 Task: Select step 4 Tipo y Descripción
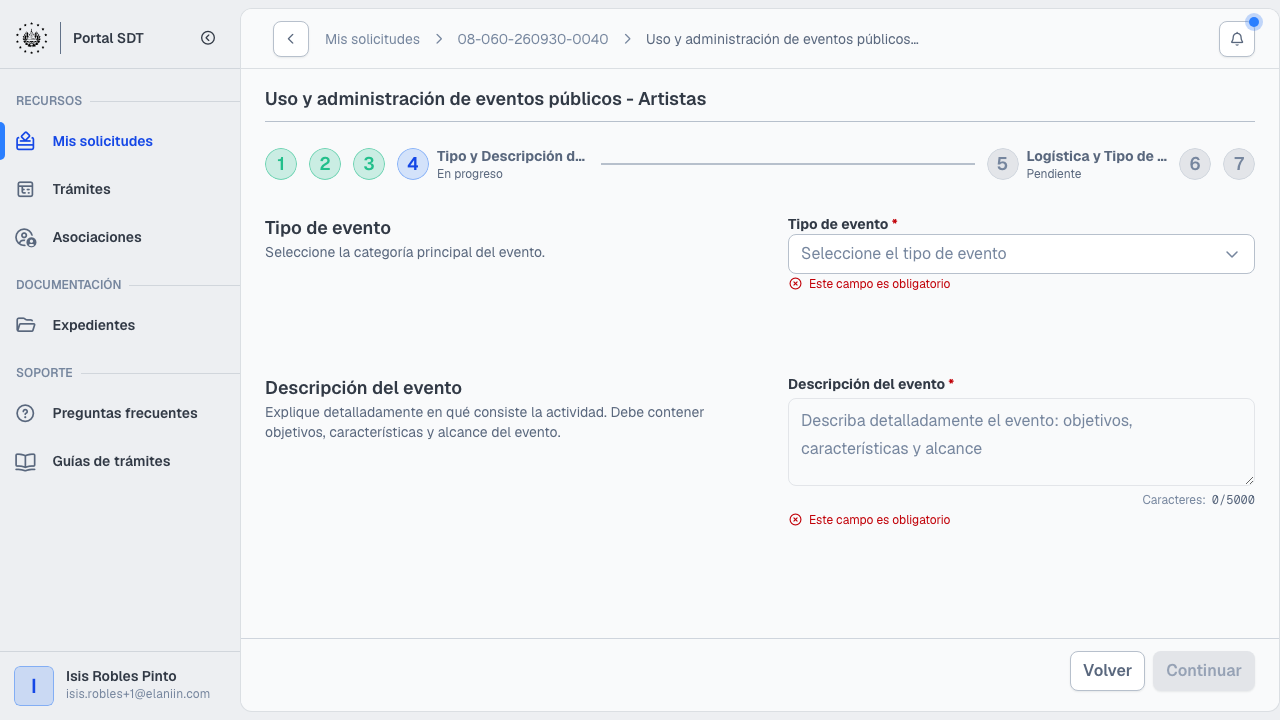click(492, 164)
